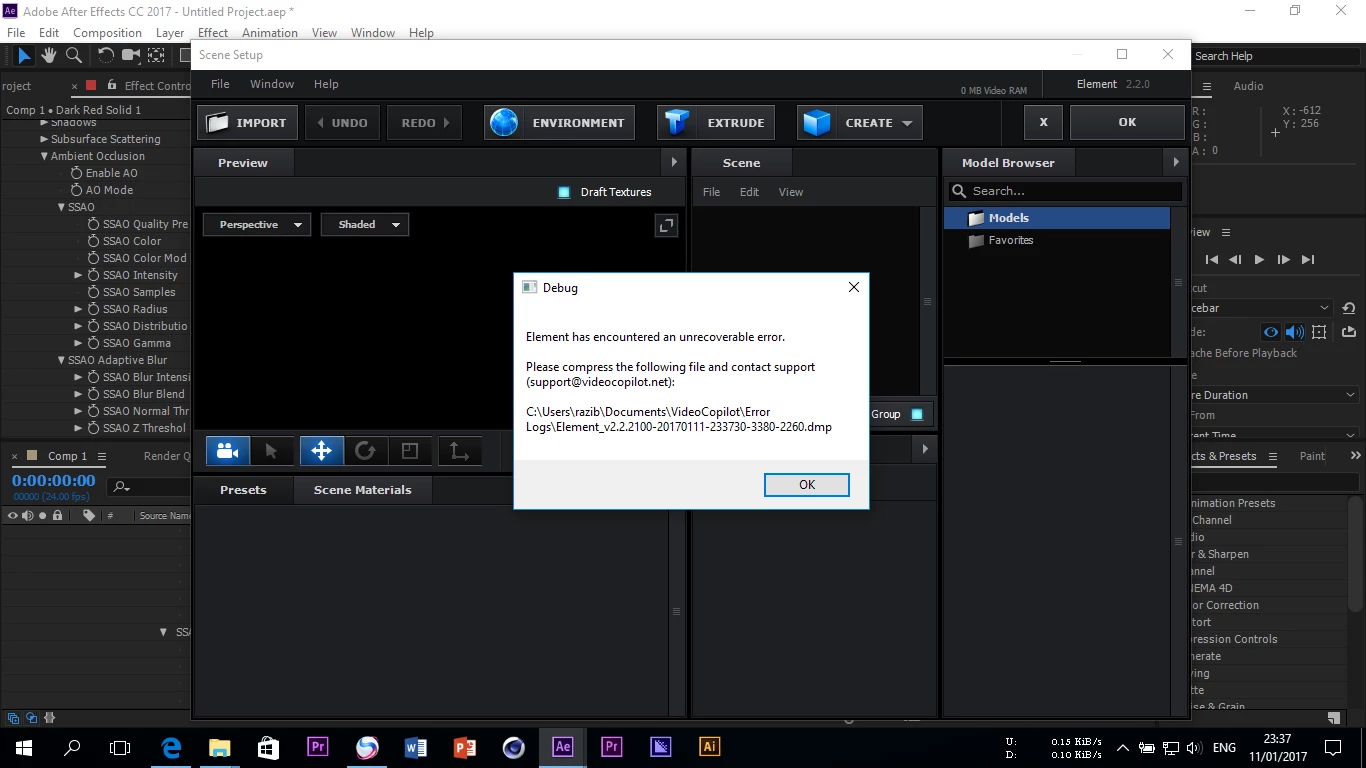Screen dimensions: 1366x768
Task: Click the Scene Setup OK button
Action: click(x=1127, y=122)
